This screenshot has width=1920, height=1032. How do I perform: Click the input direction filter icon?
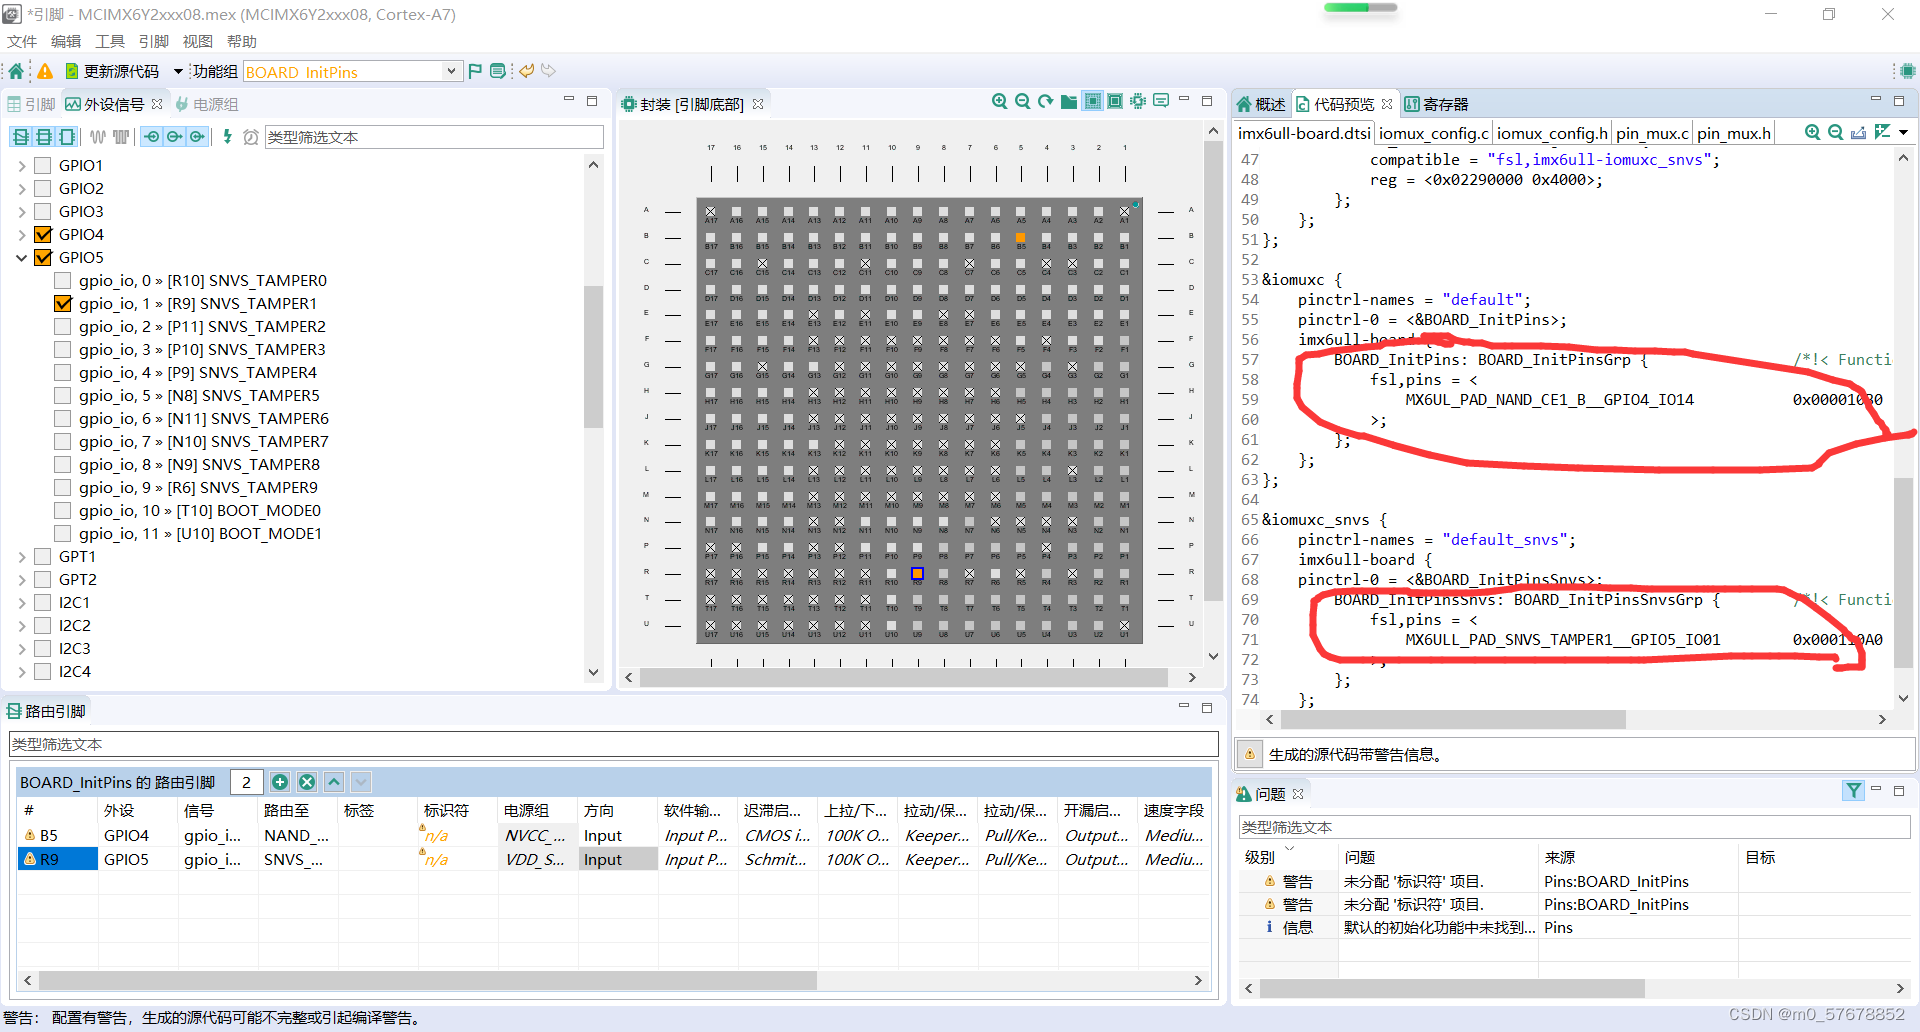[x=152, y=137]
